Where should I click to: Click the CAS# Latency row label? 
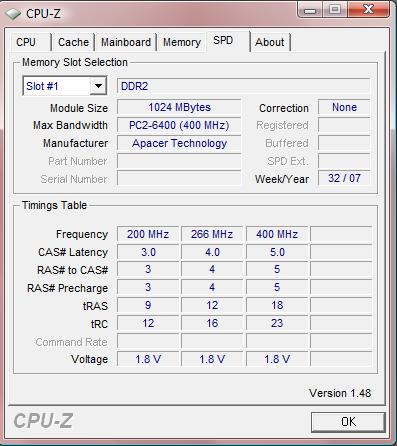click(x=73, y=252)
